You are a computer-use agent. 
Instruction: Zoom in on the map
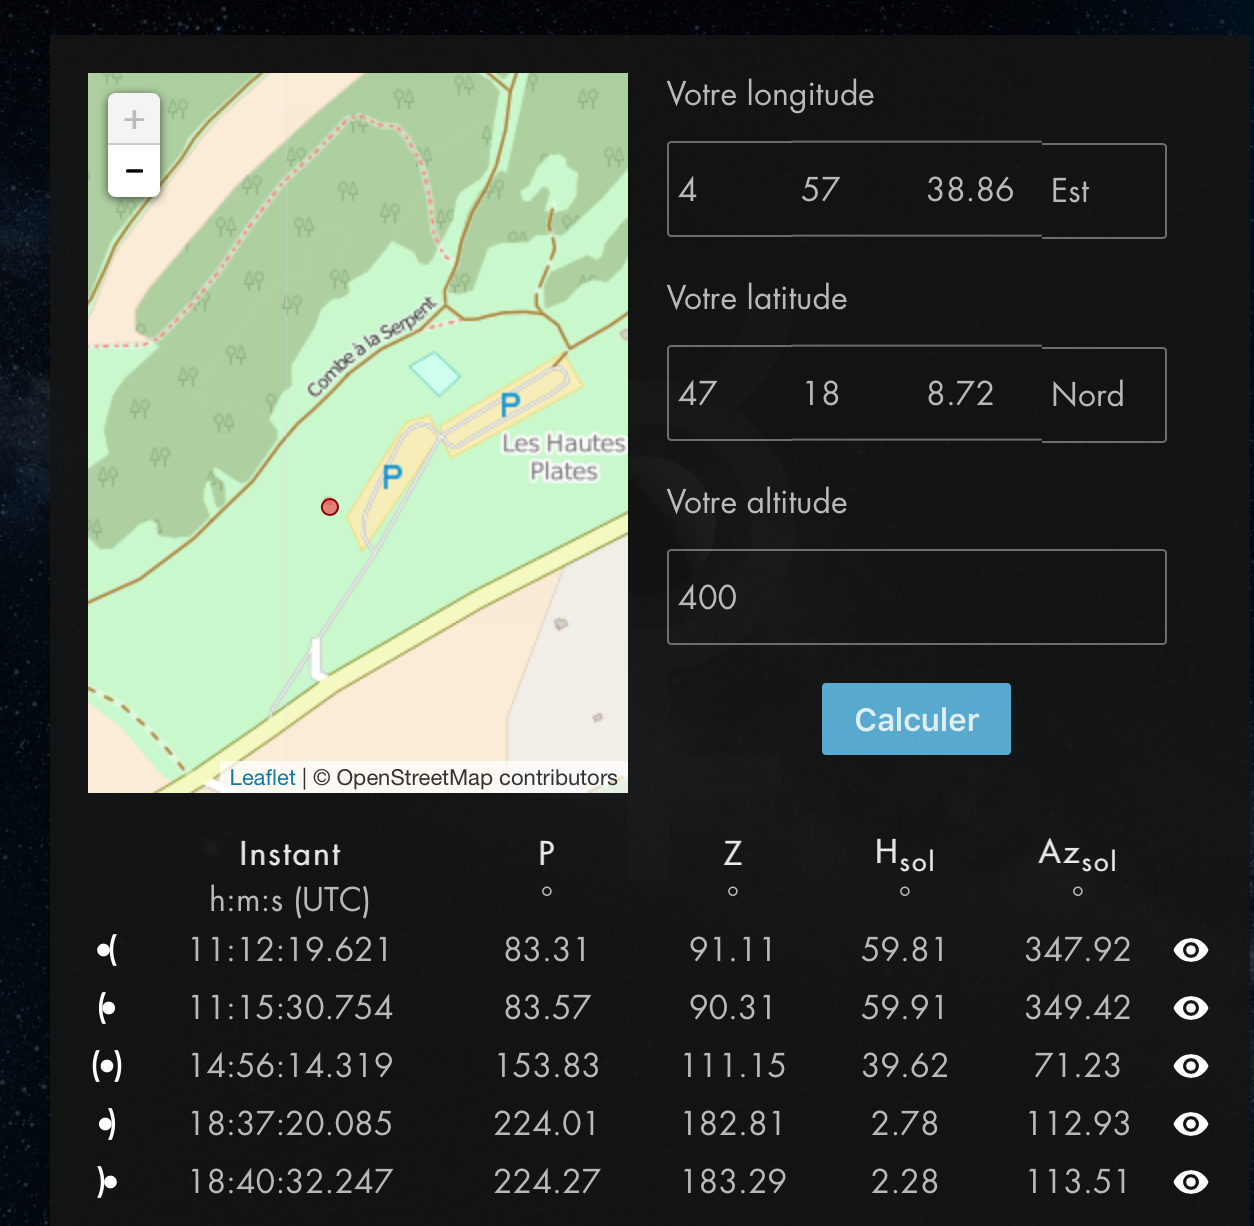pos(134,120)
